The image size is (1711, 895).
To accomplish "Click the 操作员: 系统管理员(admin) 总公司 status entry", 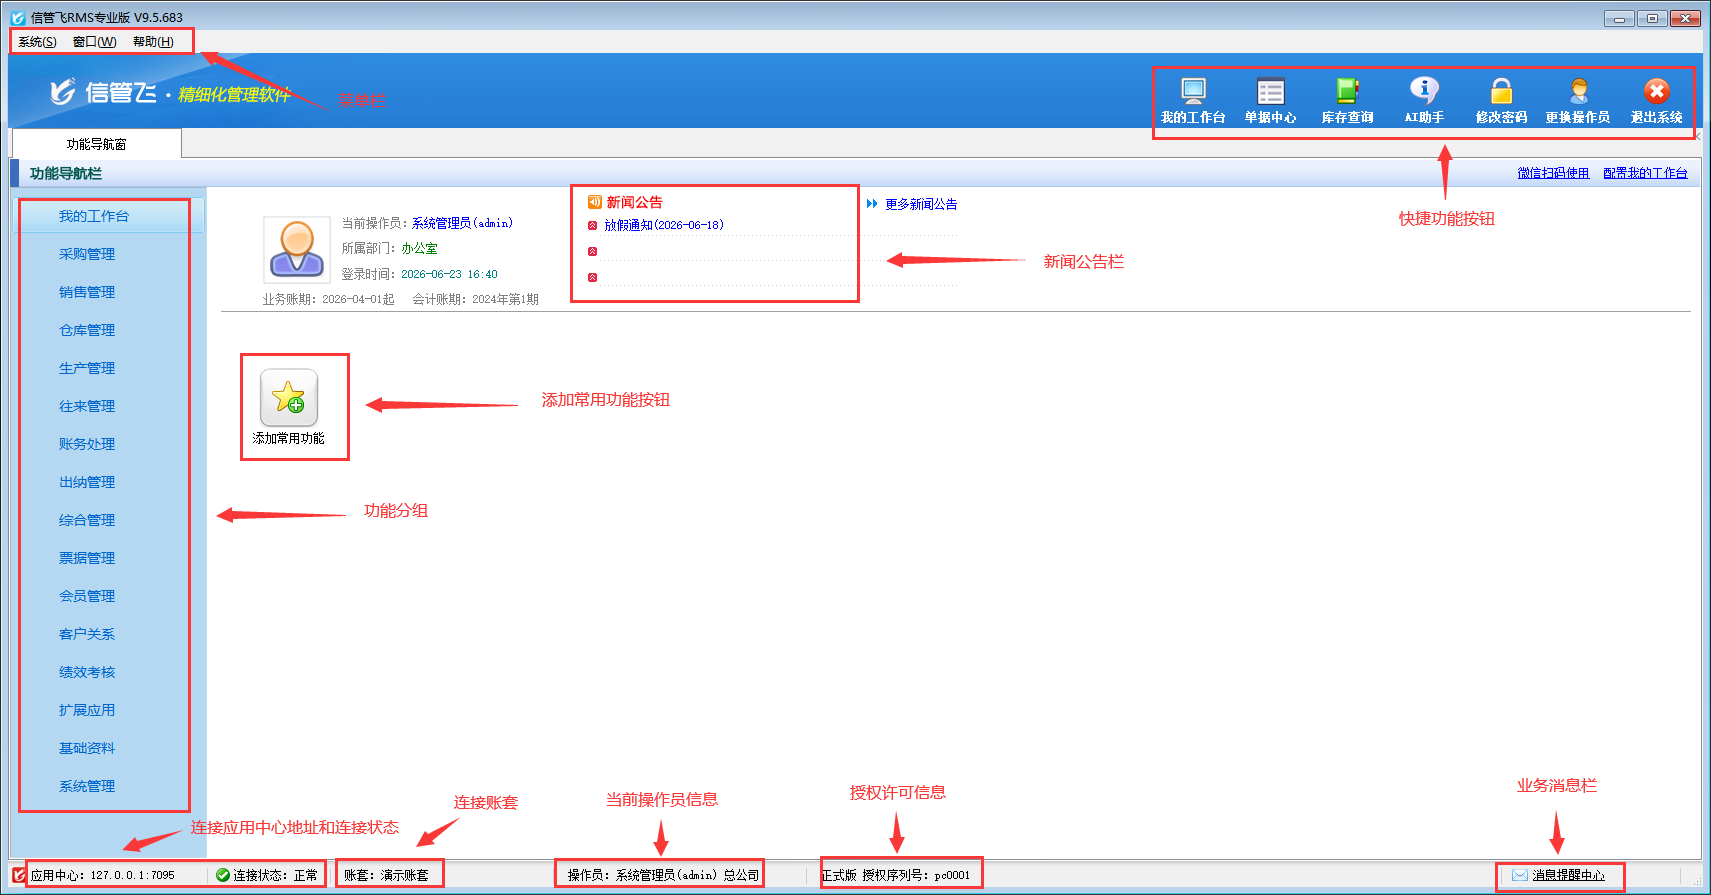I will coord(663,875).
